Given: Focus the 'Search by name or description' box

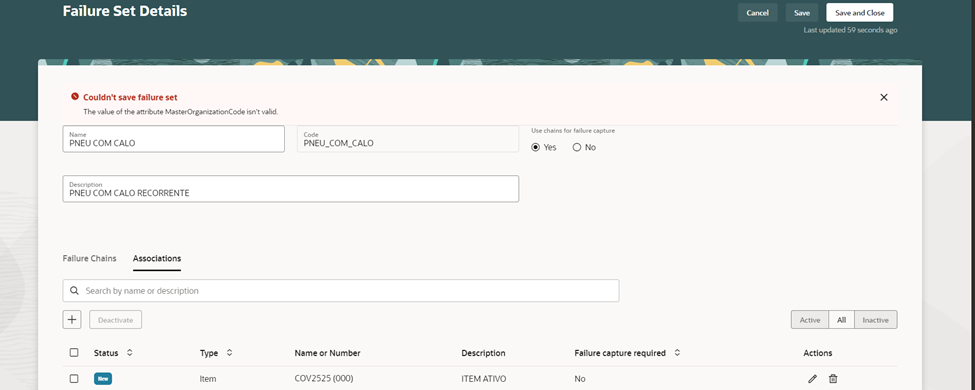Looking at the screenshot, I should pos(341,290).
